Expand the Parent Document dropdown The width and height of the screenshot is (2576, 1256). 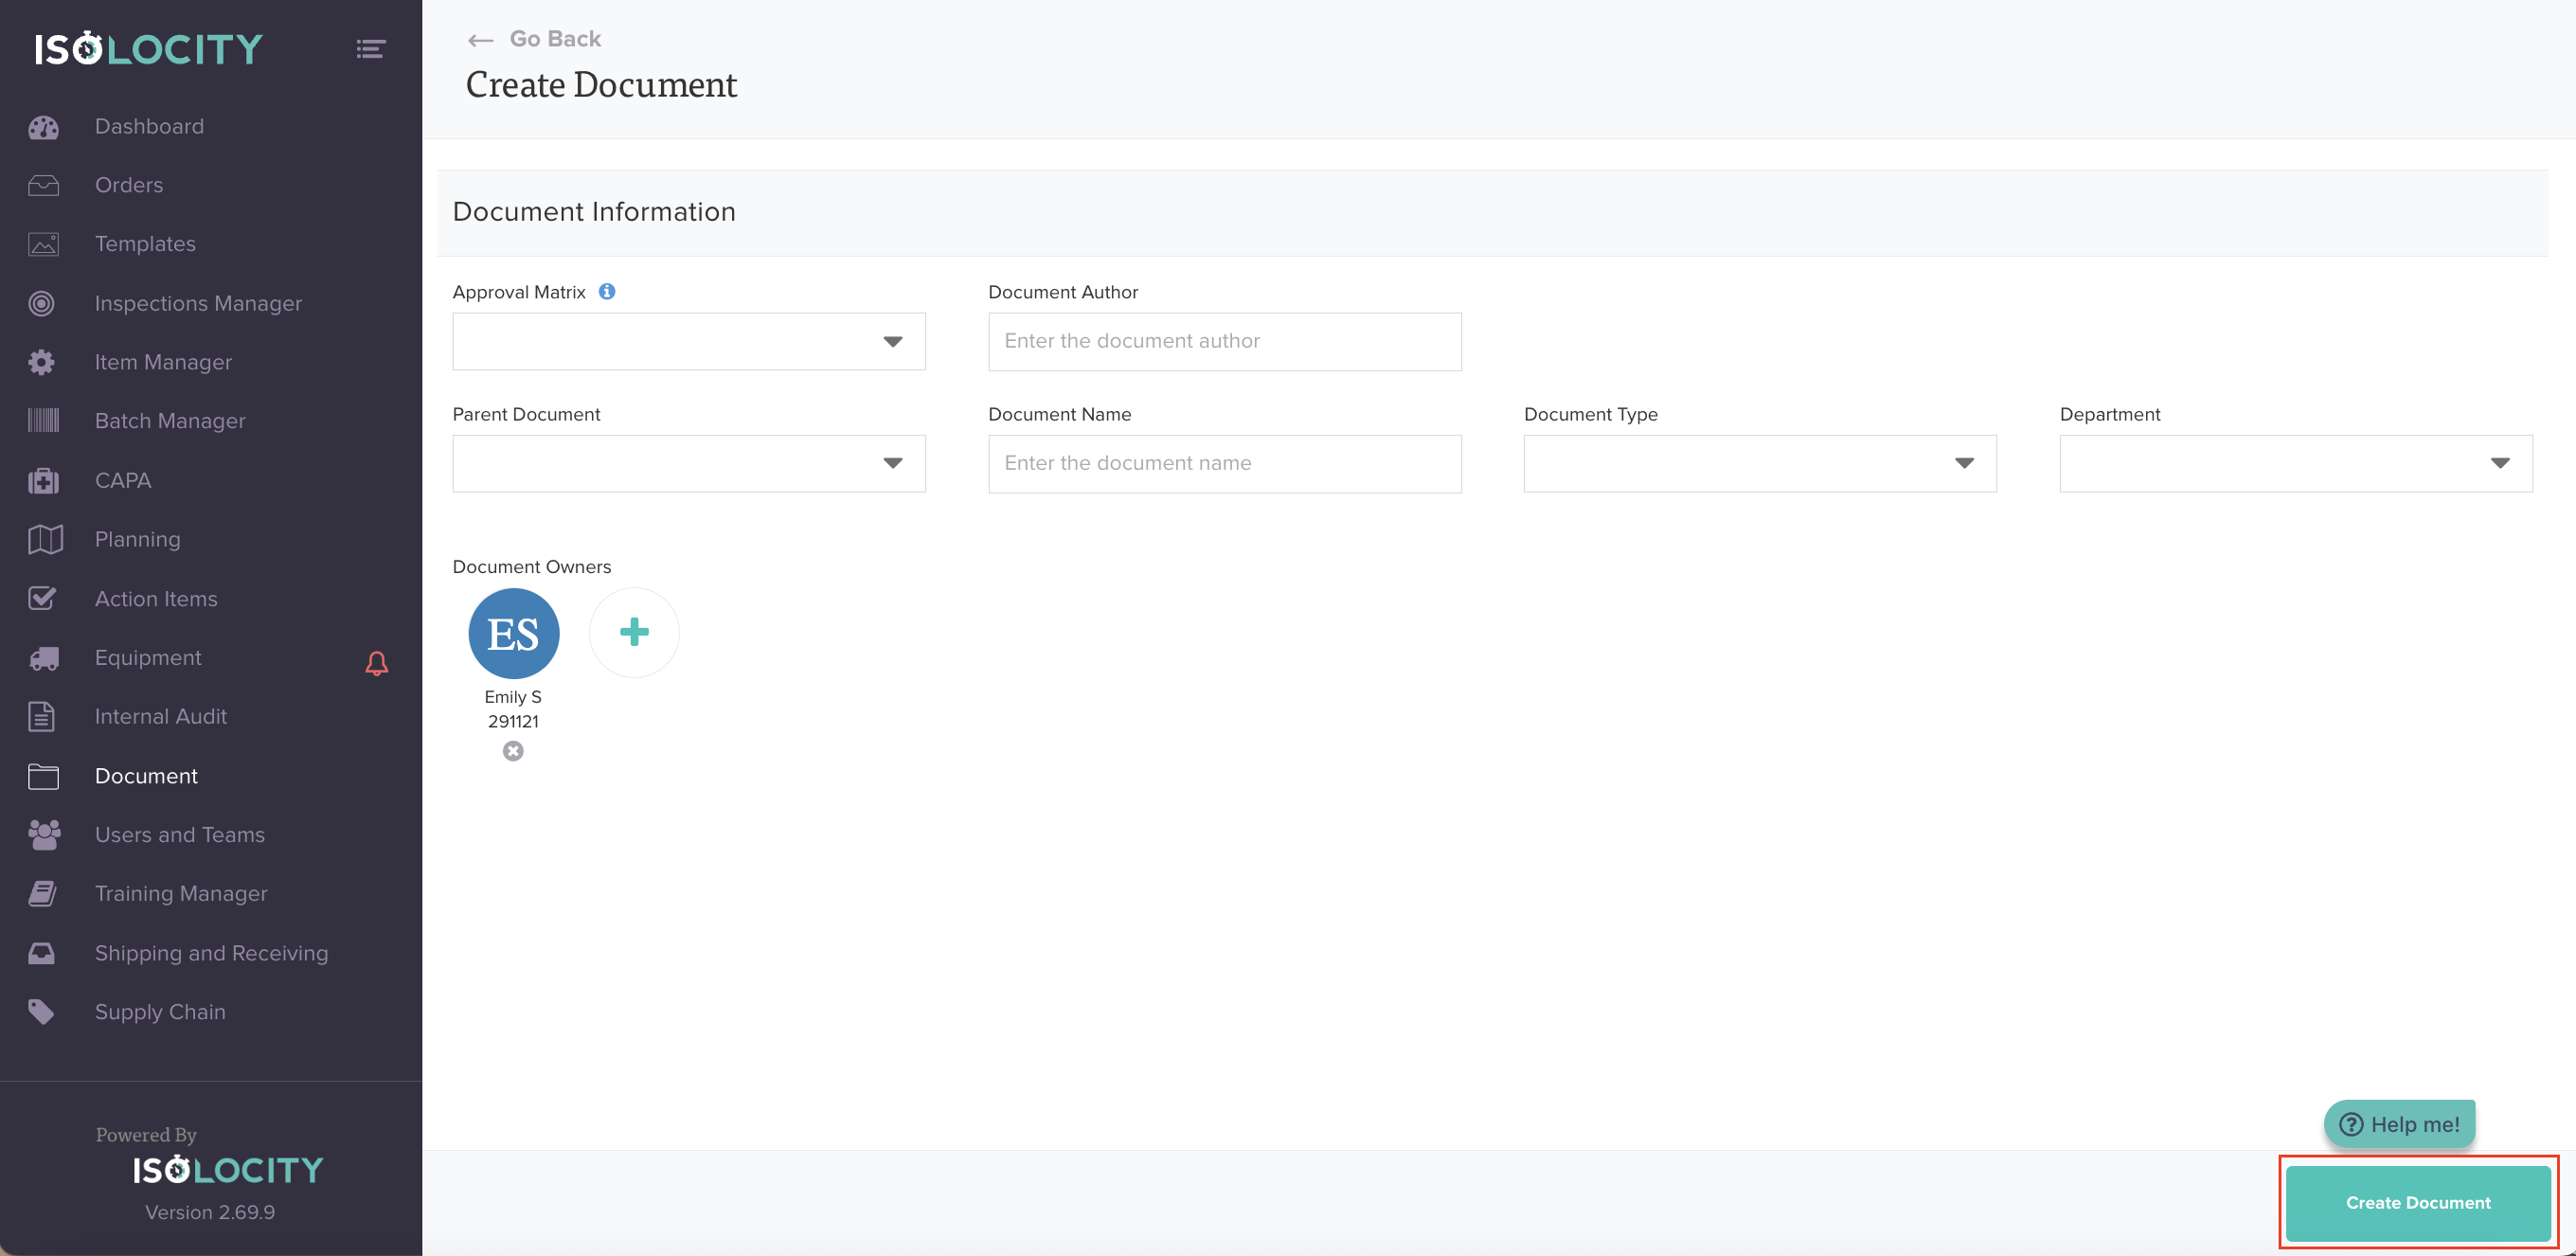pos(688,463)
